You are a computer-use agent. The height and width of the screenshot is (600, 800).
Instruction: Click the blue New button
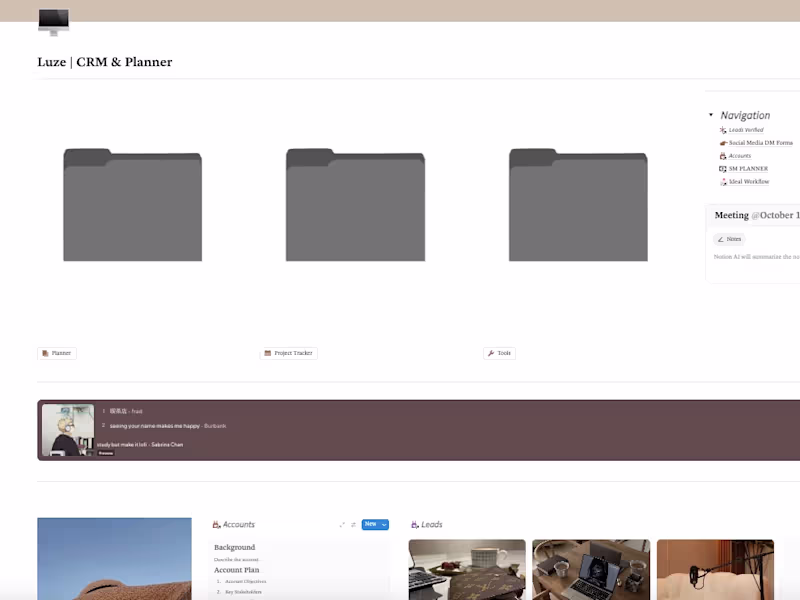370,523
